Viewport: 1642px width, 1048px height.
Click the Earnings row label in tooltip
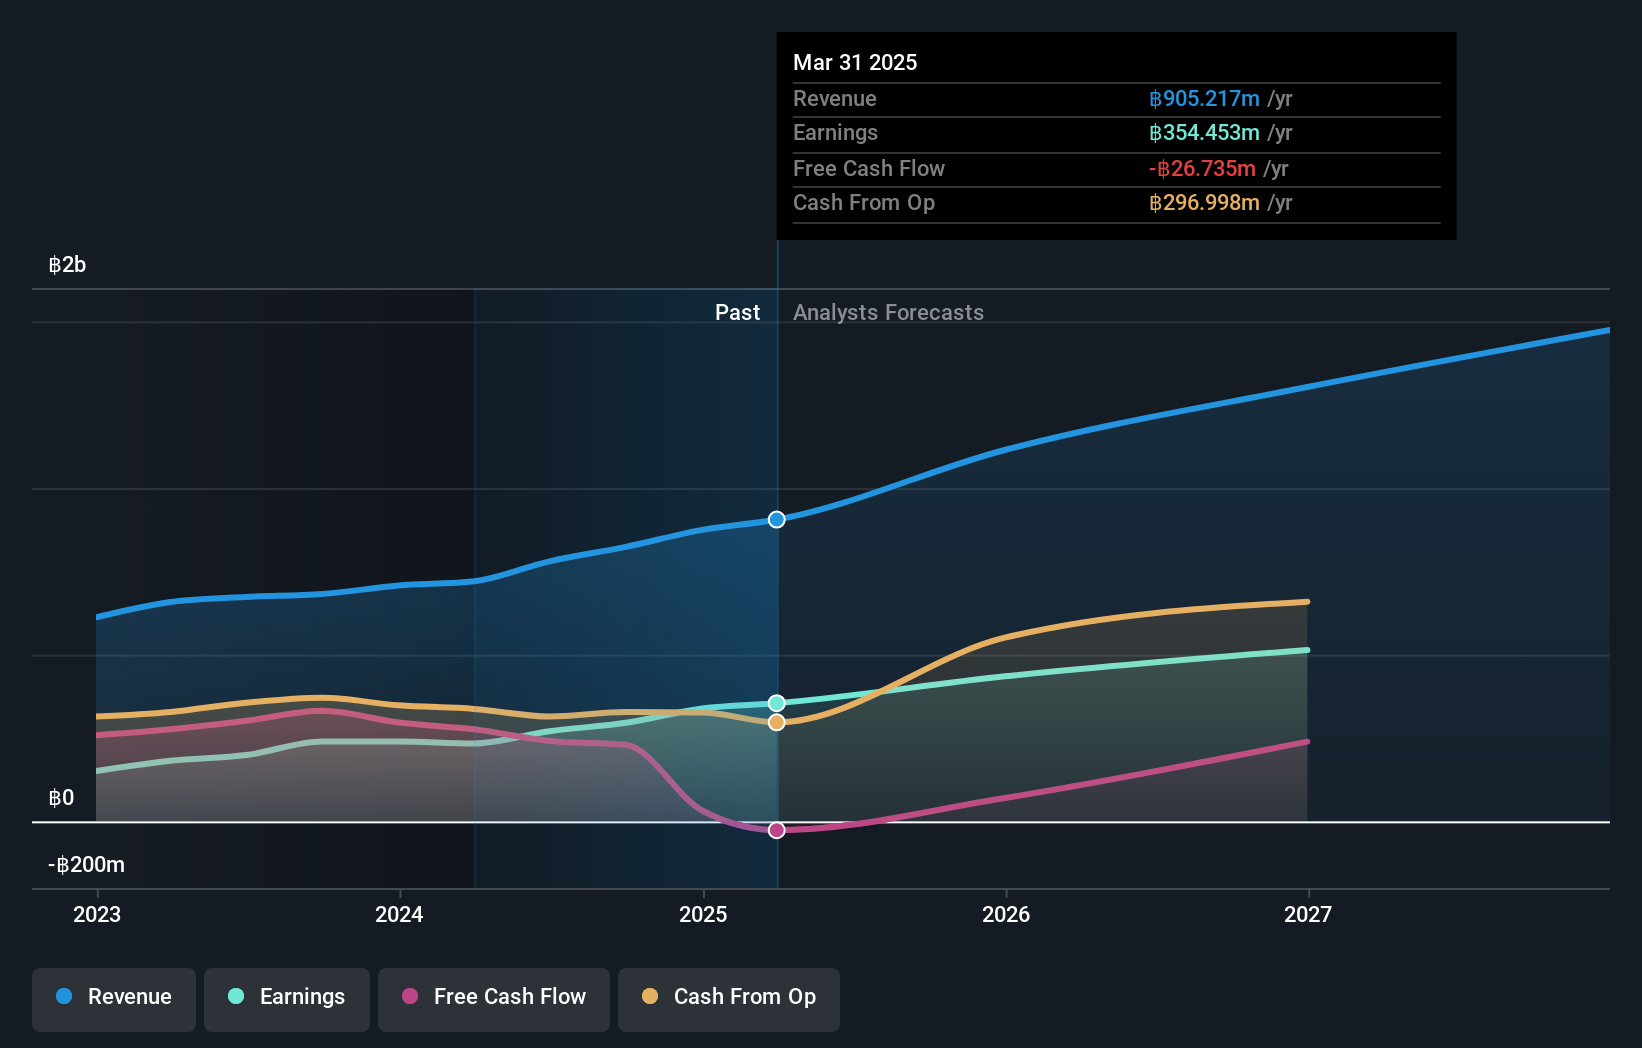(x=835, y=133)
